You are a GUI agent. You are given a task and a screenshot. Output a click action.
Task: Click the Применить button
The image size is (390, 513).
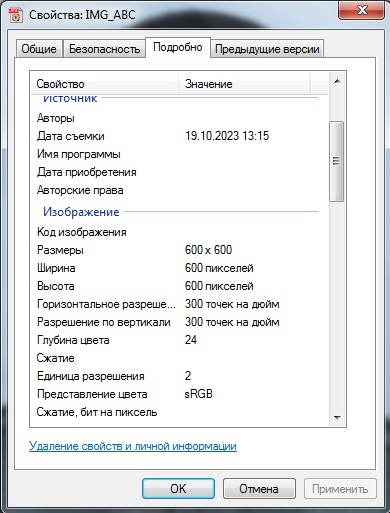click(x=340, y=489)
